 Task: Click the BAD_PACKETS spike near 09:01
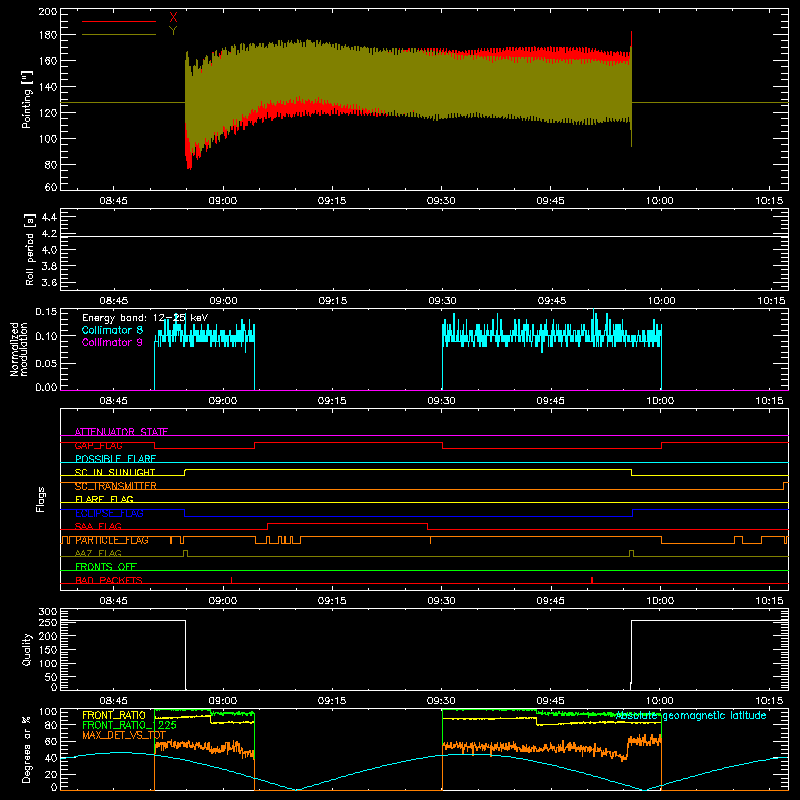click(232, 580)
